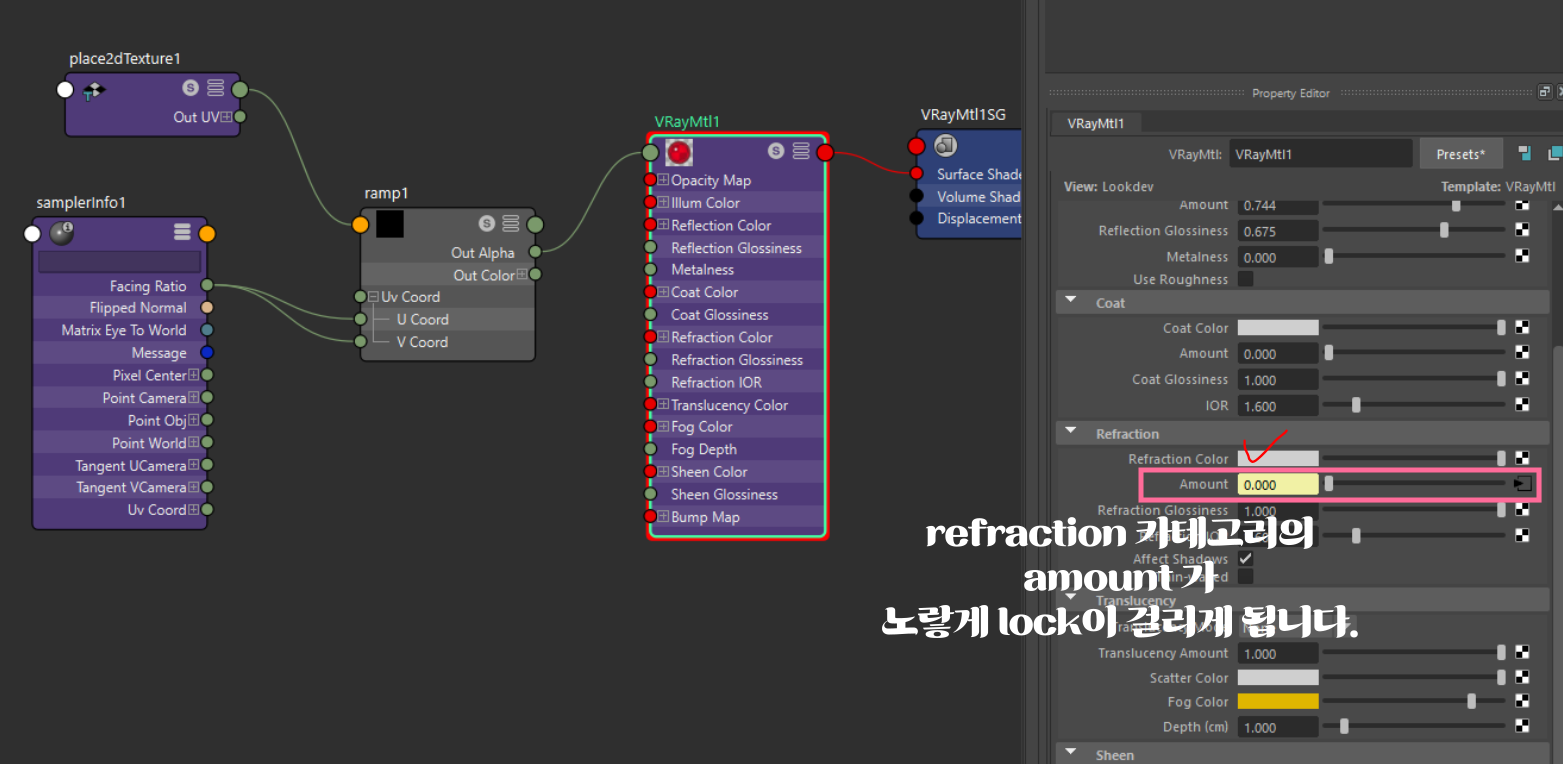This screenshot has width=1563, height=764.
Task: Click the samplerInfo1 filter text field
Action: [x=119, y=262]
